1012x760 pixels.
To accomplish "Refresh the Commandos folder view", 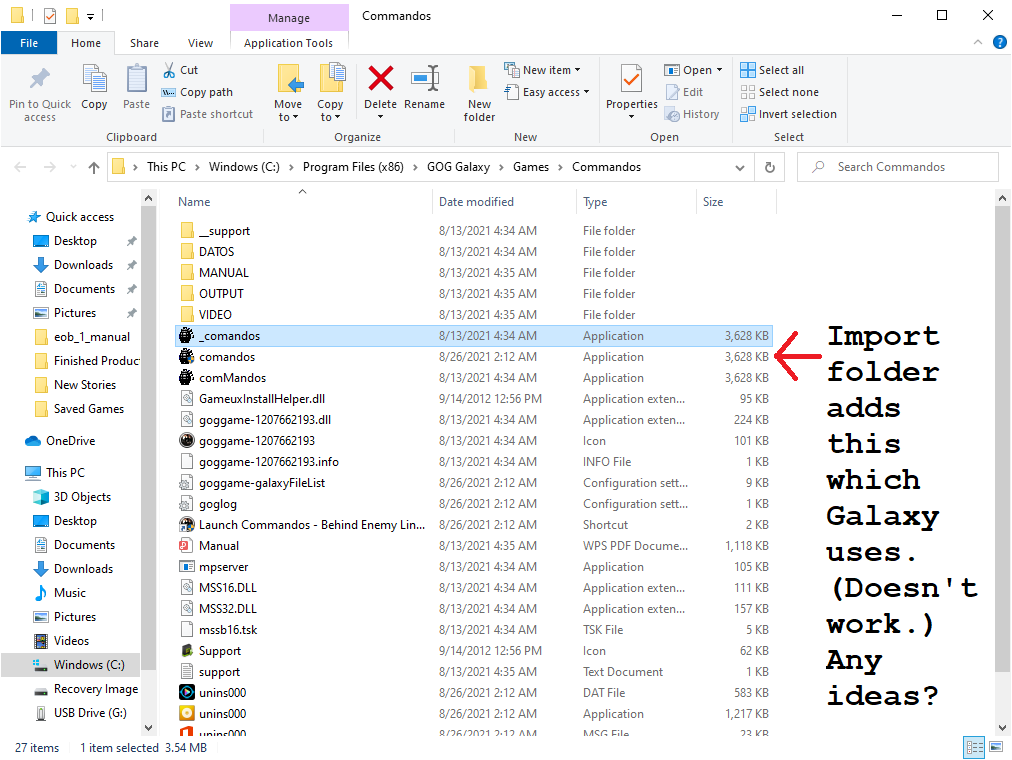I will [769, 167].
